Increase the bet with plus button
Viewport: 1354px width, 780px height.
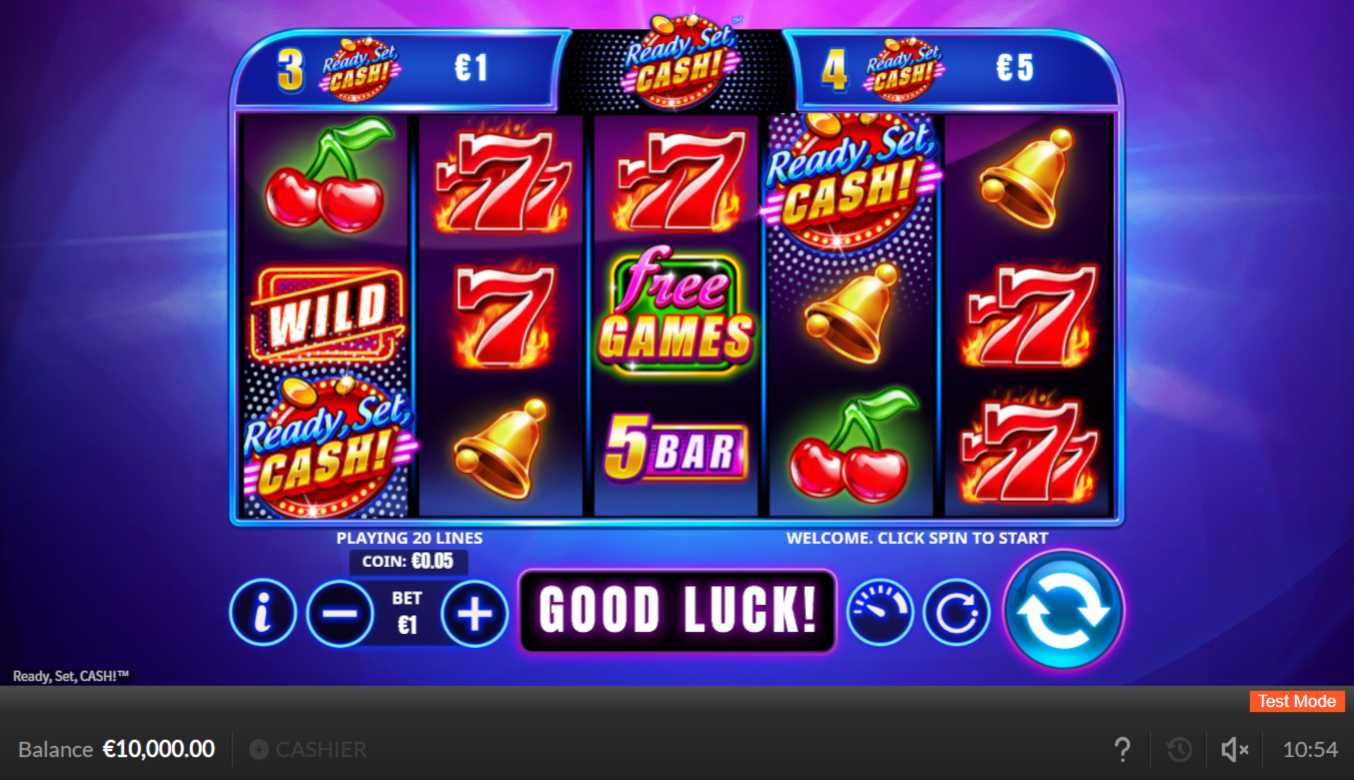tap(475, 613)
